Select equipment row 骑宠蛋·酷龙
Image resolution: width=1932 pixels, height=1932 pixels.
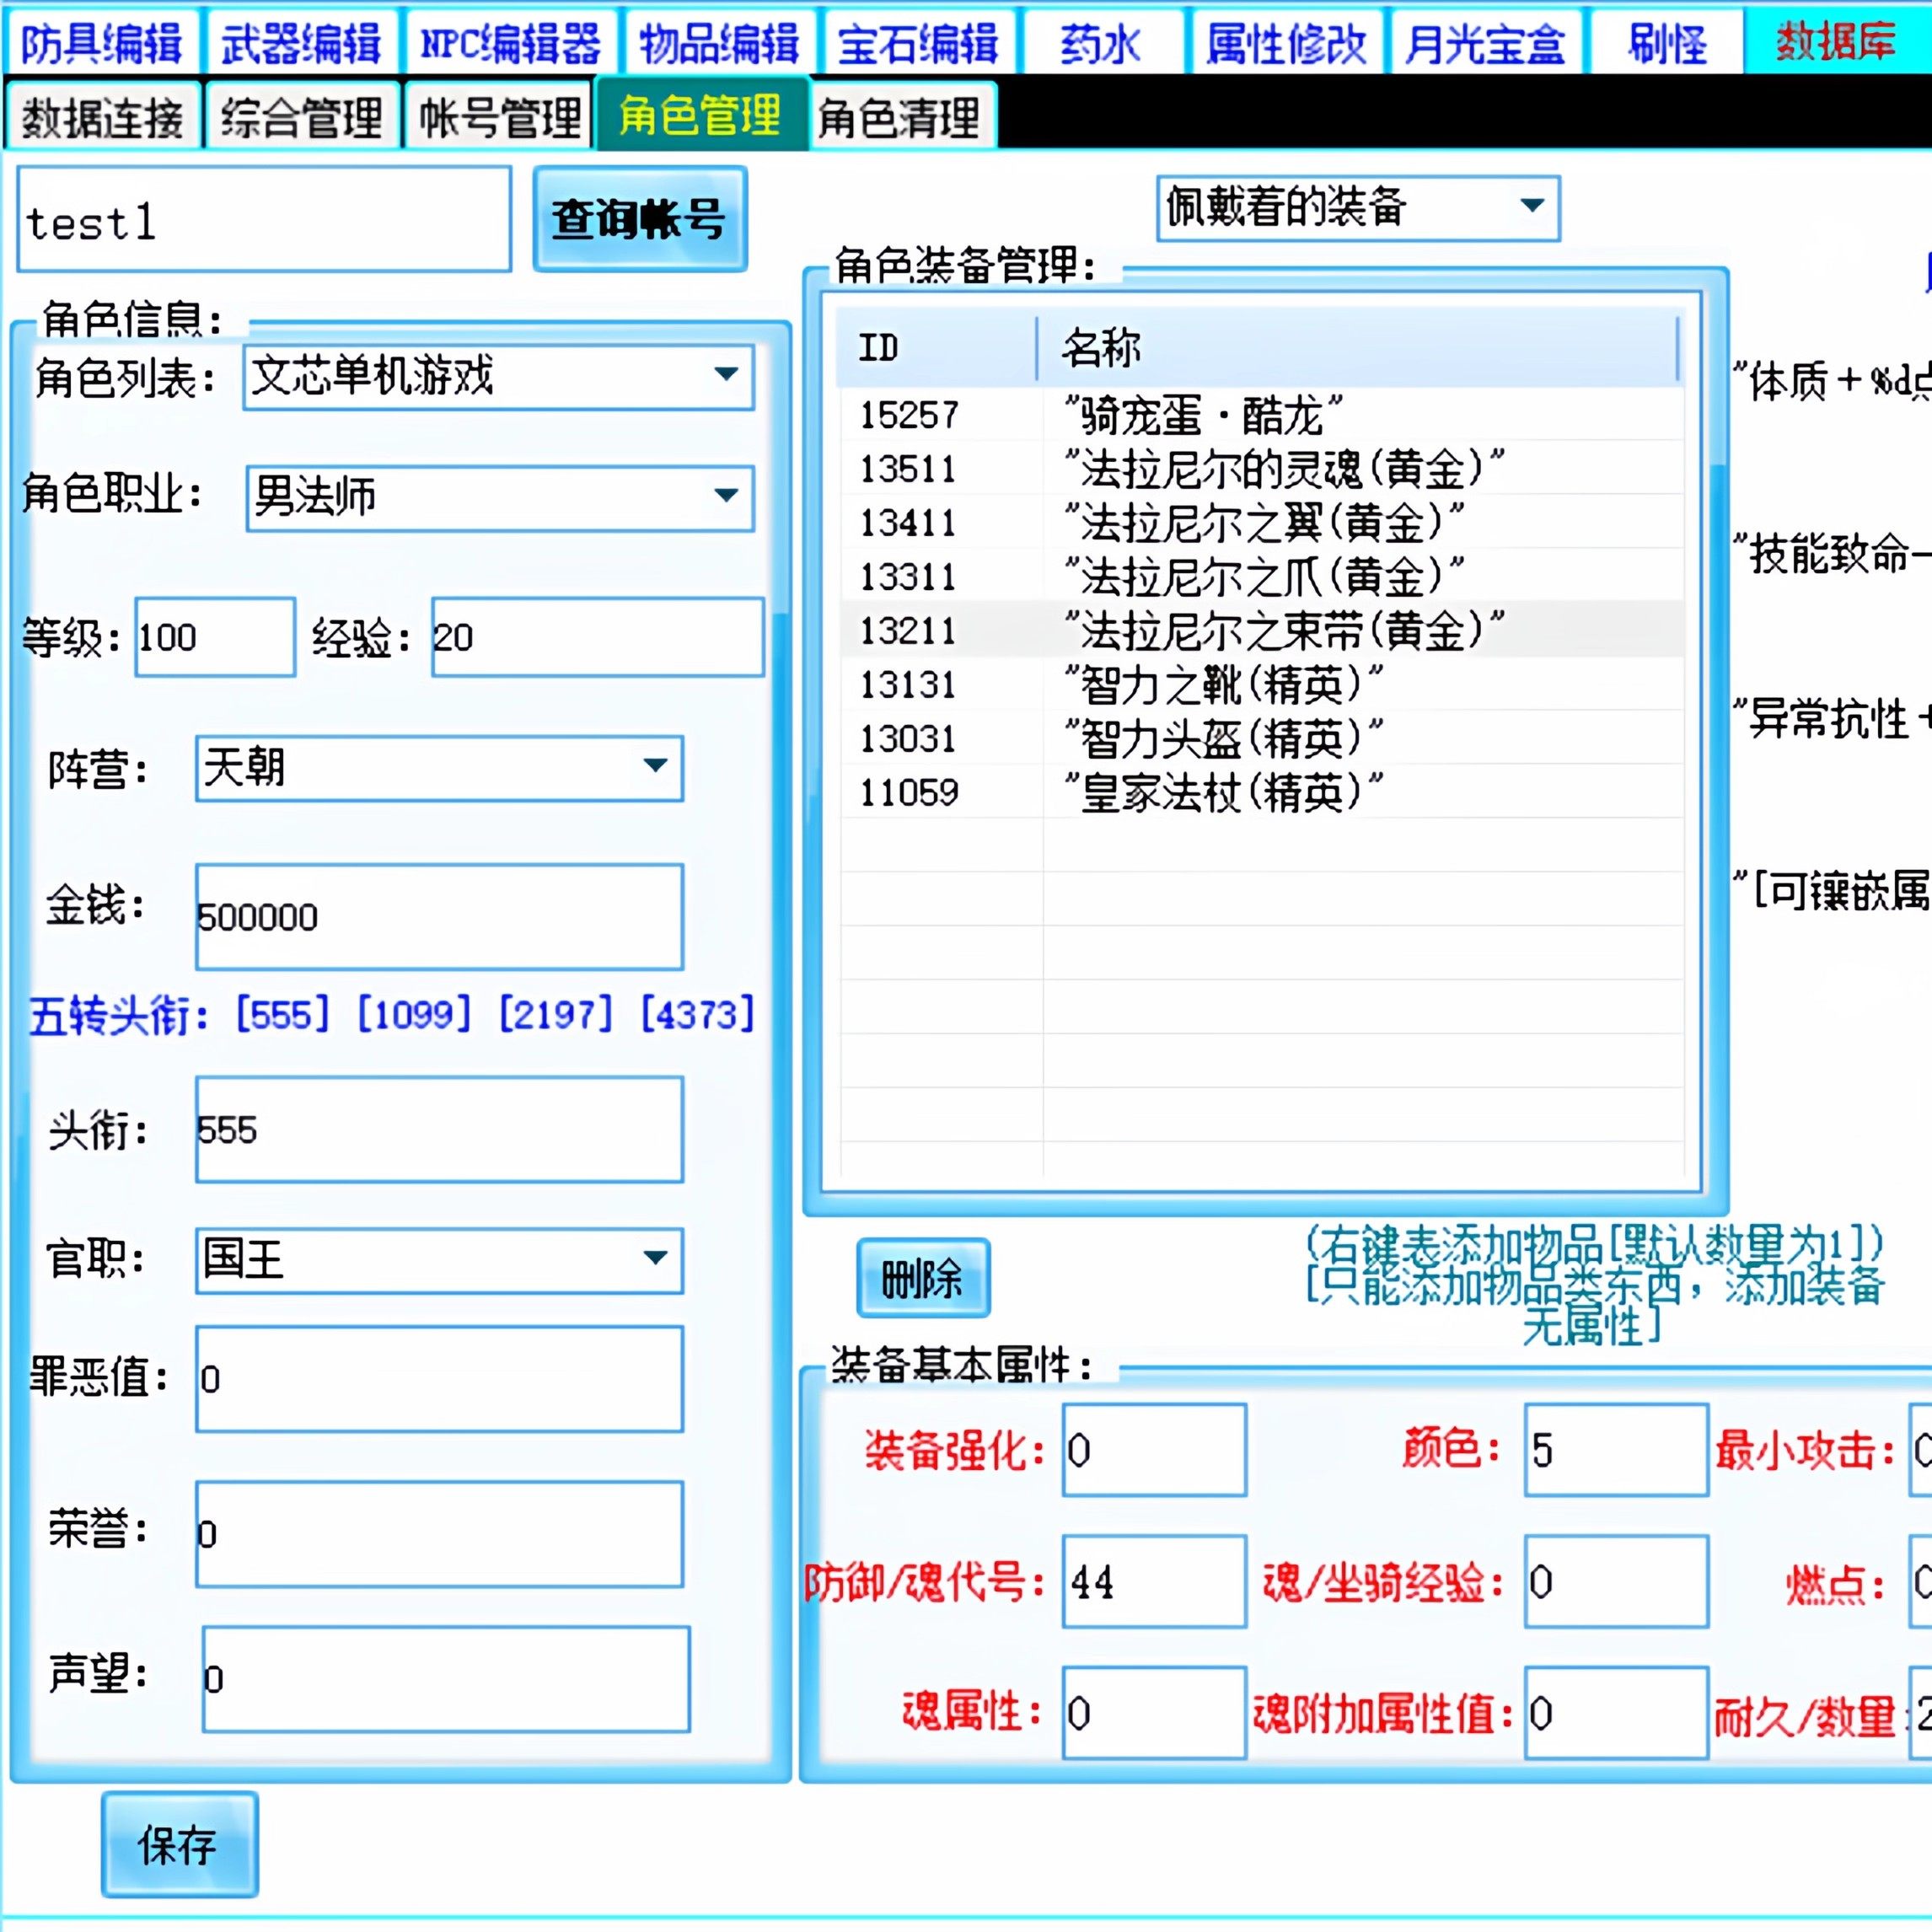[x=1200, y=415]
